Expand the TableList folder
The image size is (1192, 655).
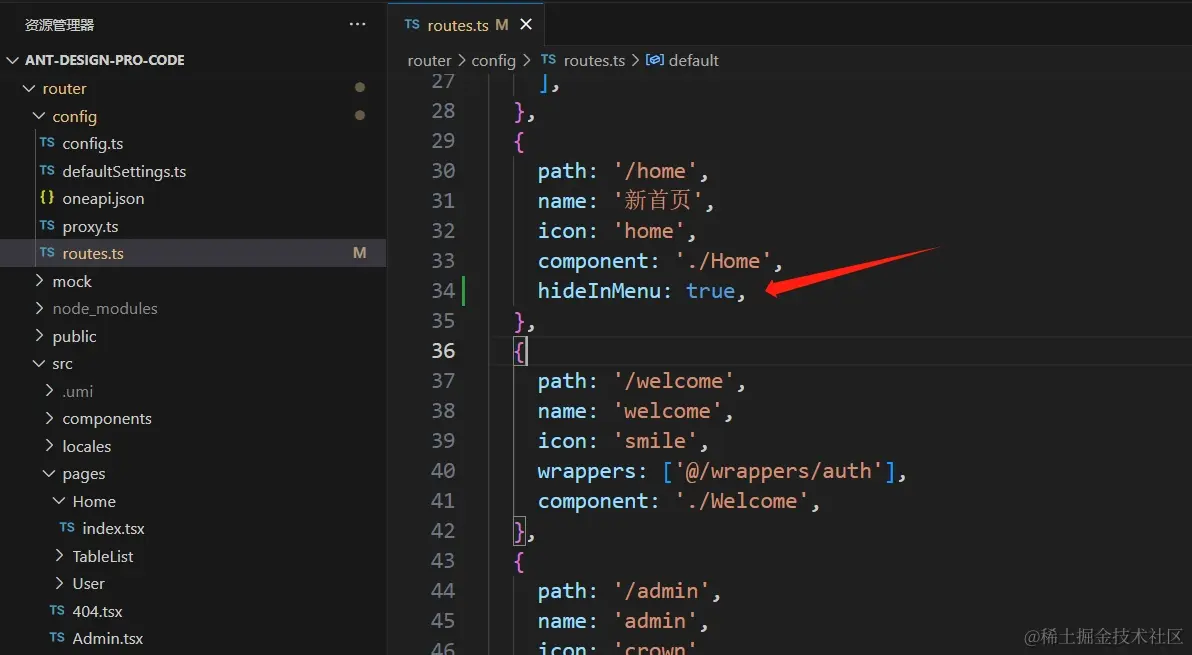pyautogui.click(x=59, y=556)
